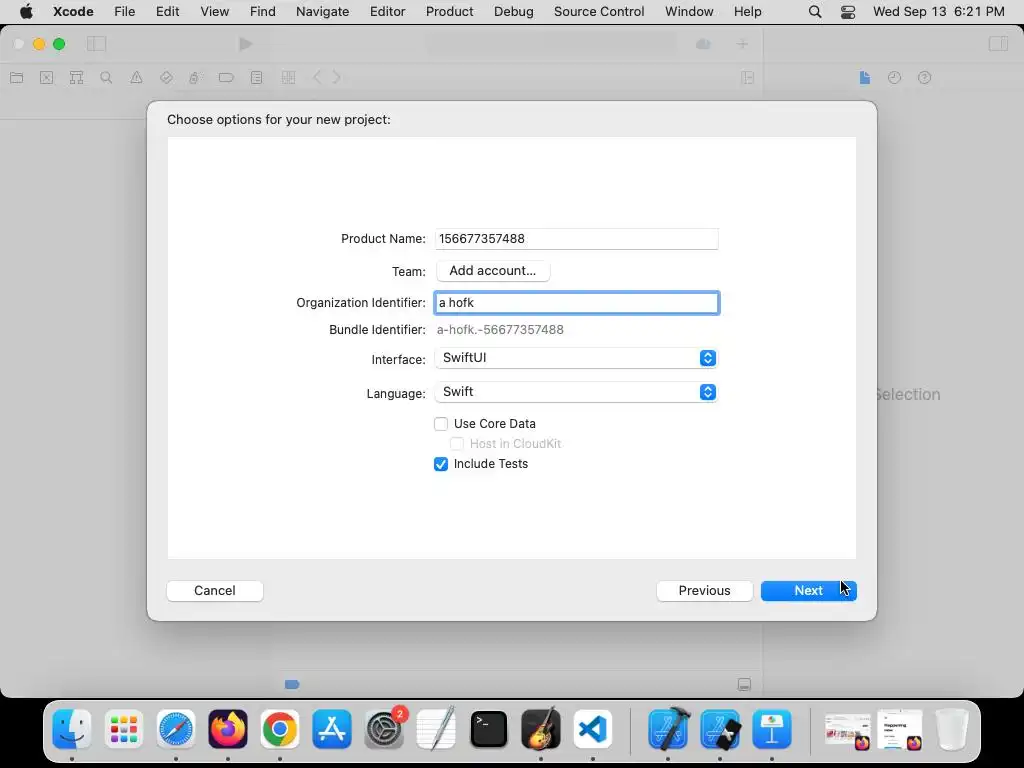Open the Interface SwiftUI dropdown
Image resolution: width=1024 pixels, height=768 pixels.
click(x=577, y=358)
